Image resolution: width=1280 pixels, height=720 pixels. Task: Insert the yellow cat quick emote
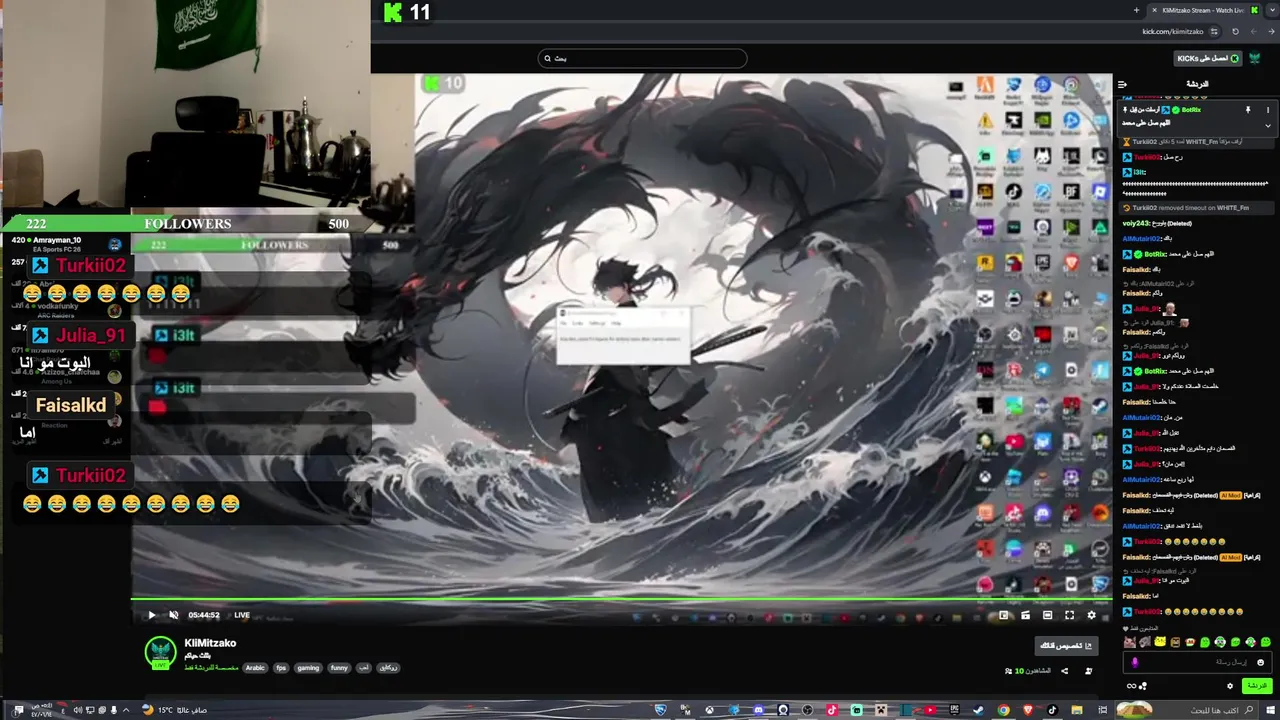1160,641
